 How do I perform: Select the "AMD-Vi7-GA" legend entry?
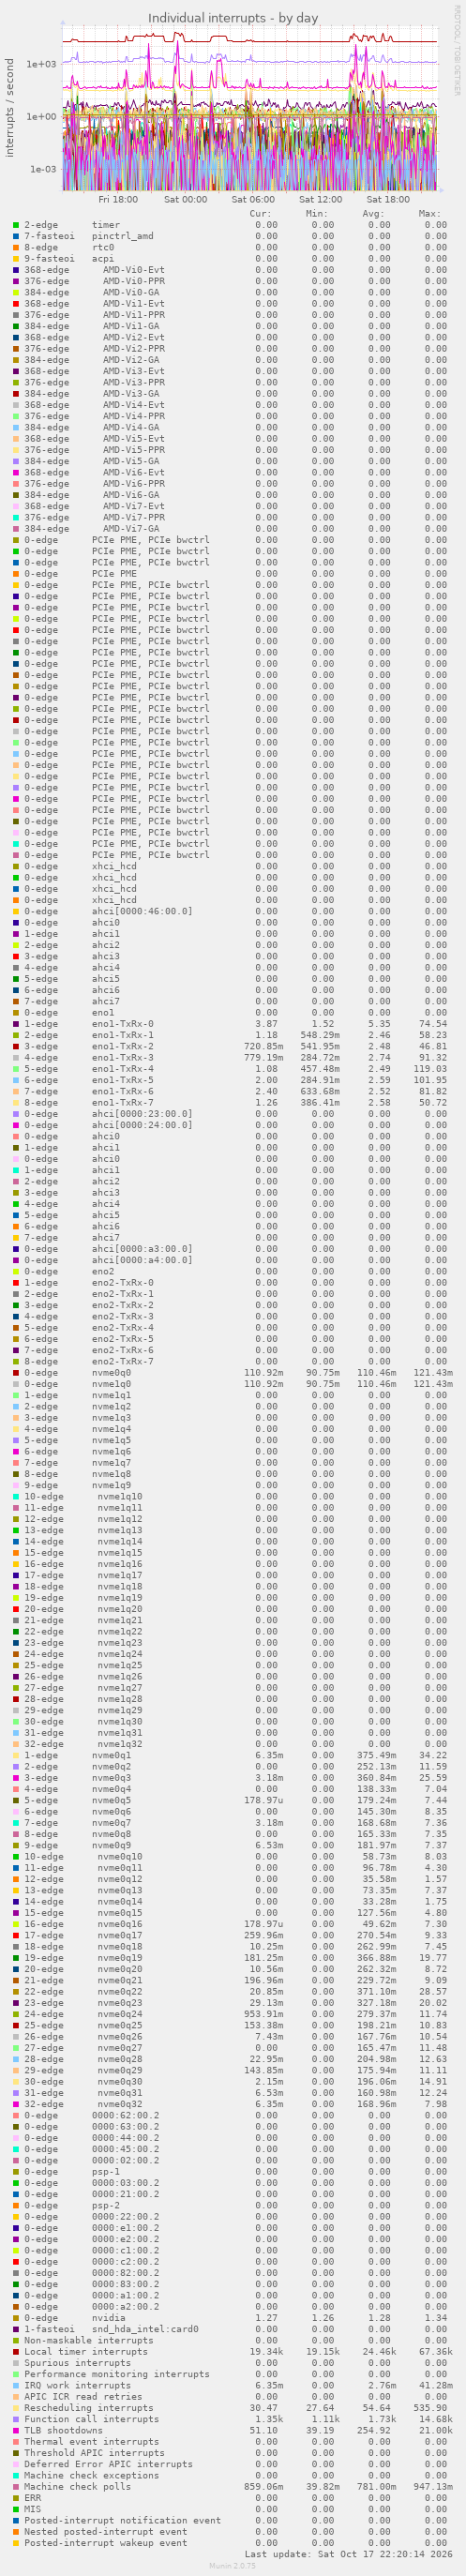tap(131, 529)
